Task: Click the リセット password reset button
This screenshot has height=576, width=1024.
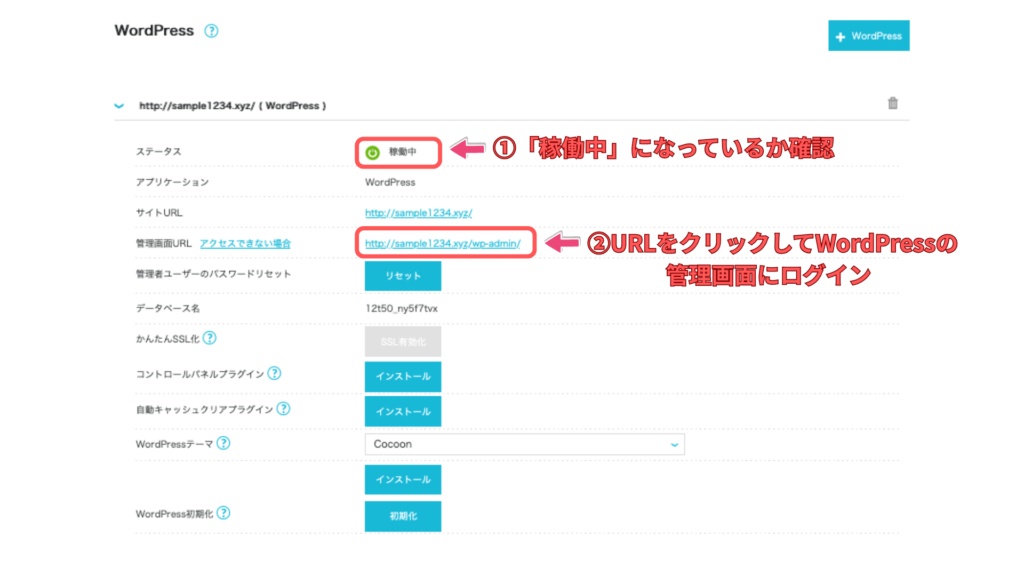Action: (x=402, y=276)
